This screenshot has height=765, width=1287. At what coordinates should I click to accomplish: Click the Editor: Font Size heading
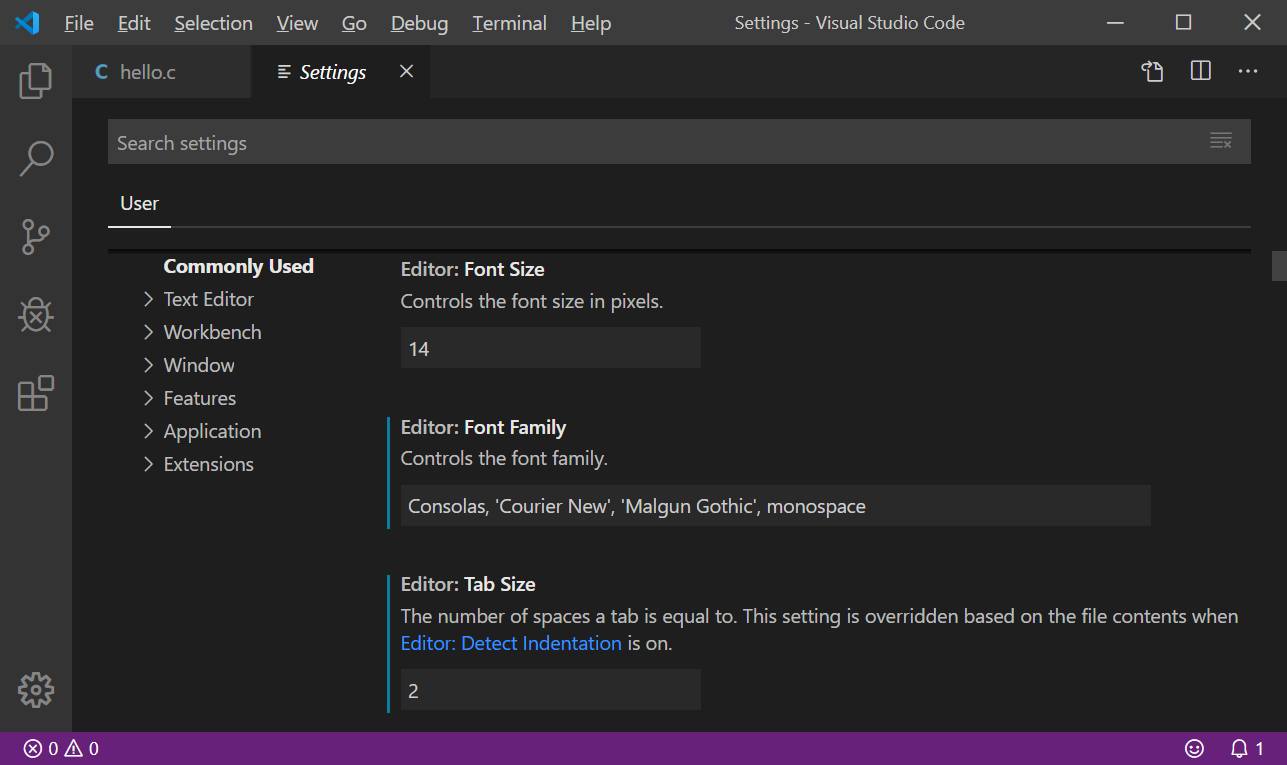472,269
